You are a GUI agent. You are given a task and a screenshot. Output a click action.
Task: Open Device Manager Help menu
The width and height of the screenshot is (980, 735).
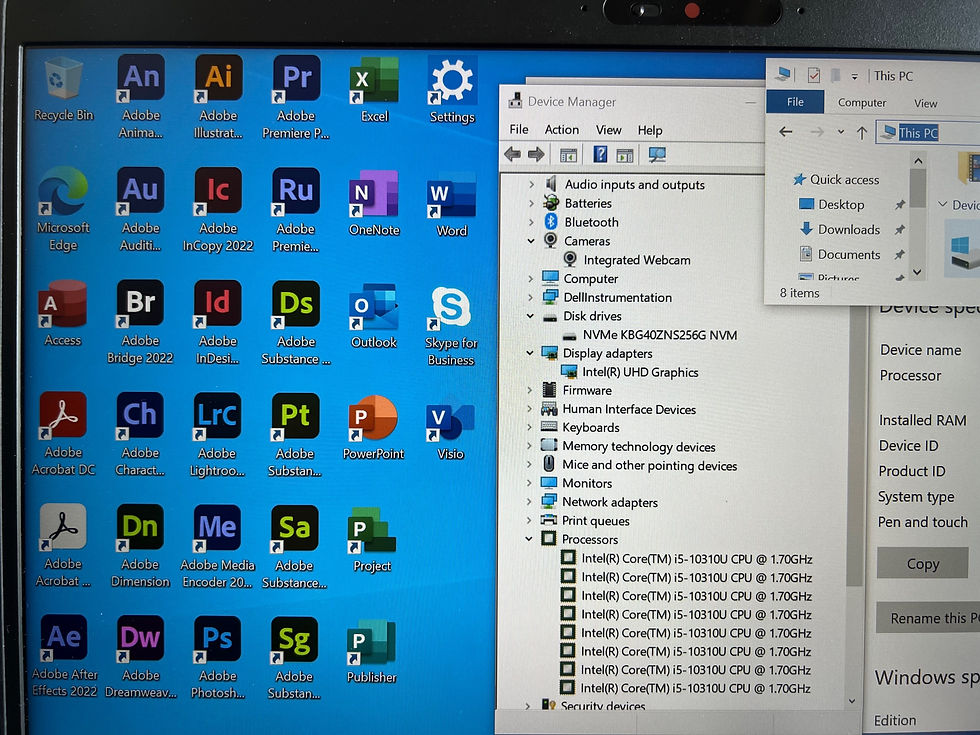tap(649, 131)
